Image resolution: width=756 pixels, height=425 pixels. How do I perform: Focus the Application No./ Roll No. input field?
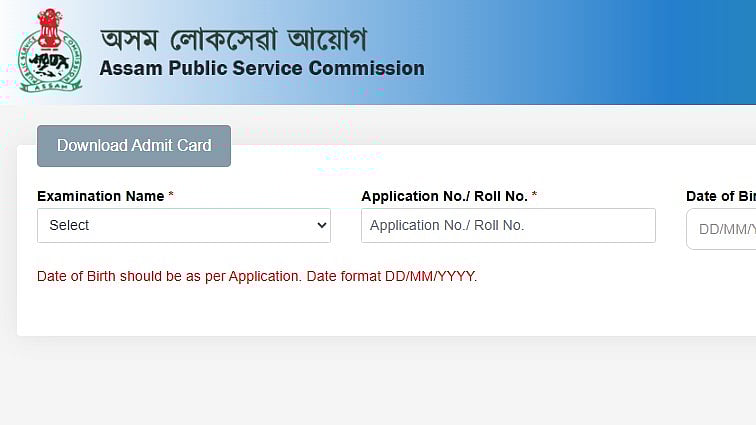508,225
